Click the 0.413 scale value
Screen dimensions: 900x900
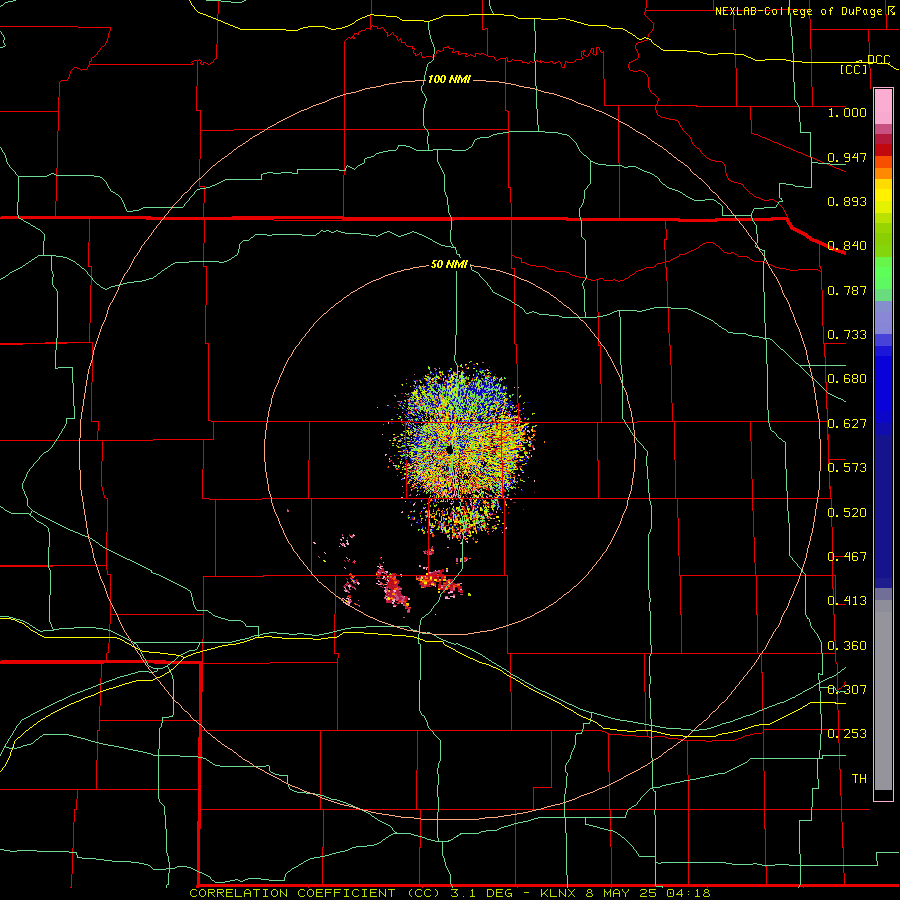847,601
